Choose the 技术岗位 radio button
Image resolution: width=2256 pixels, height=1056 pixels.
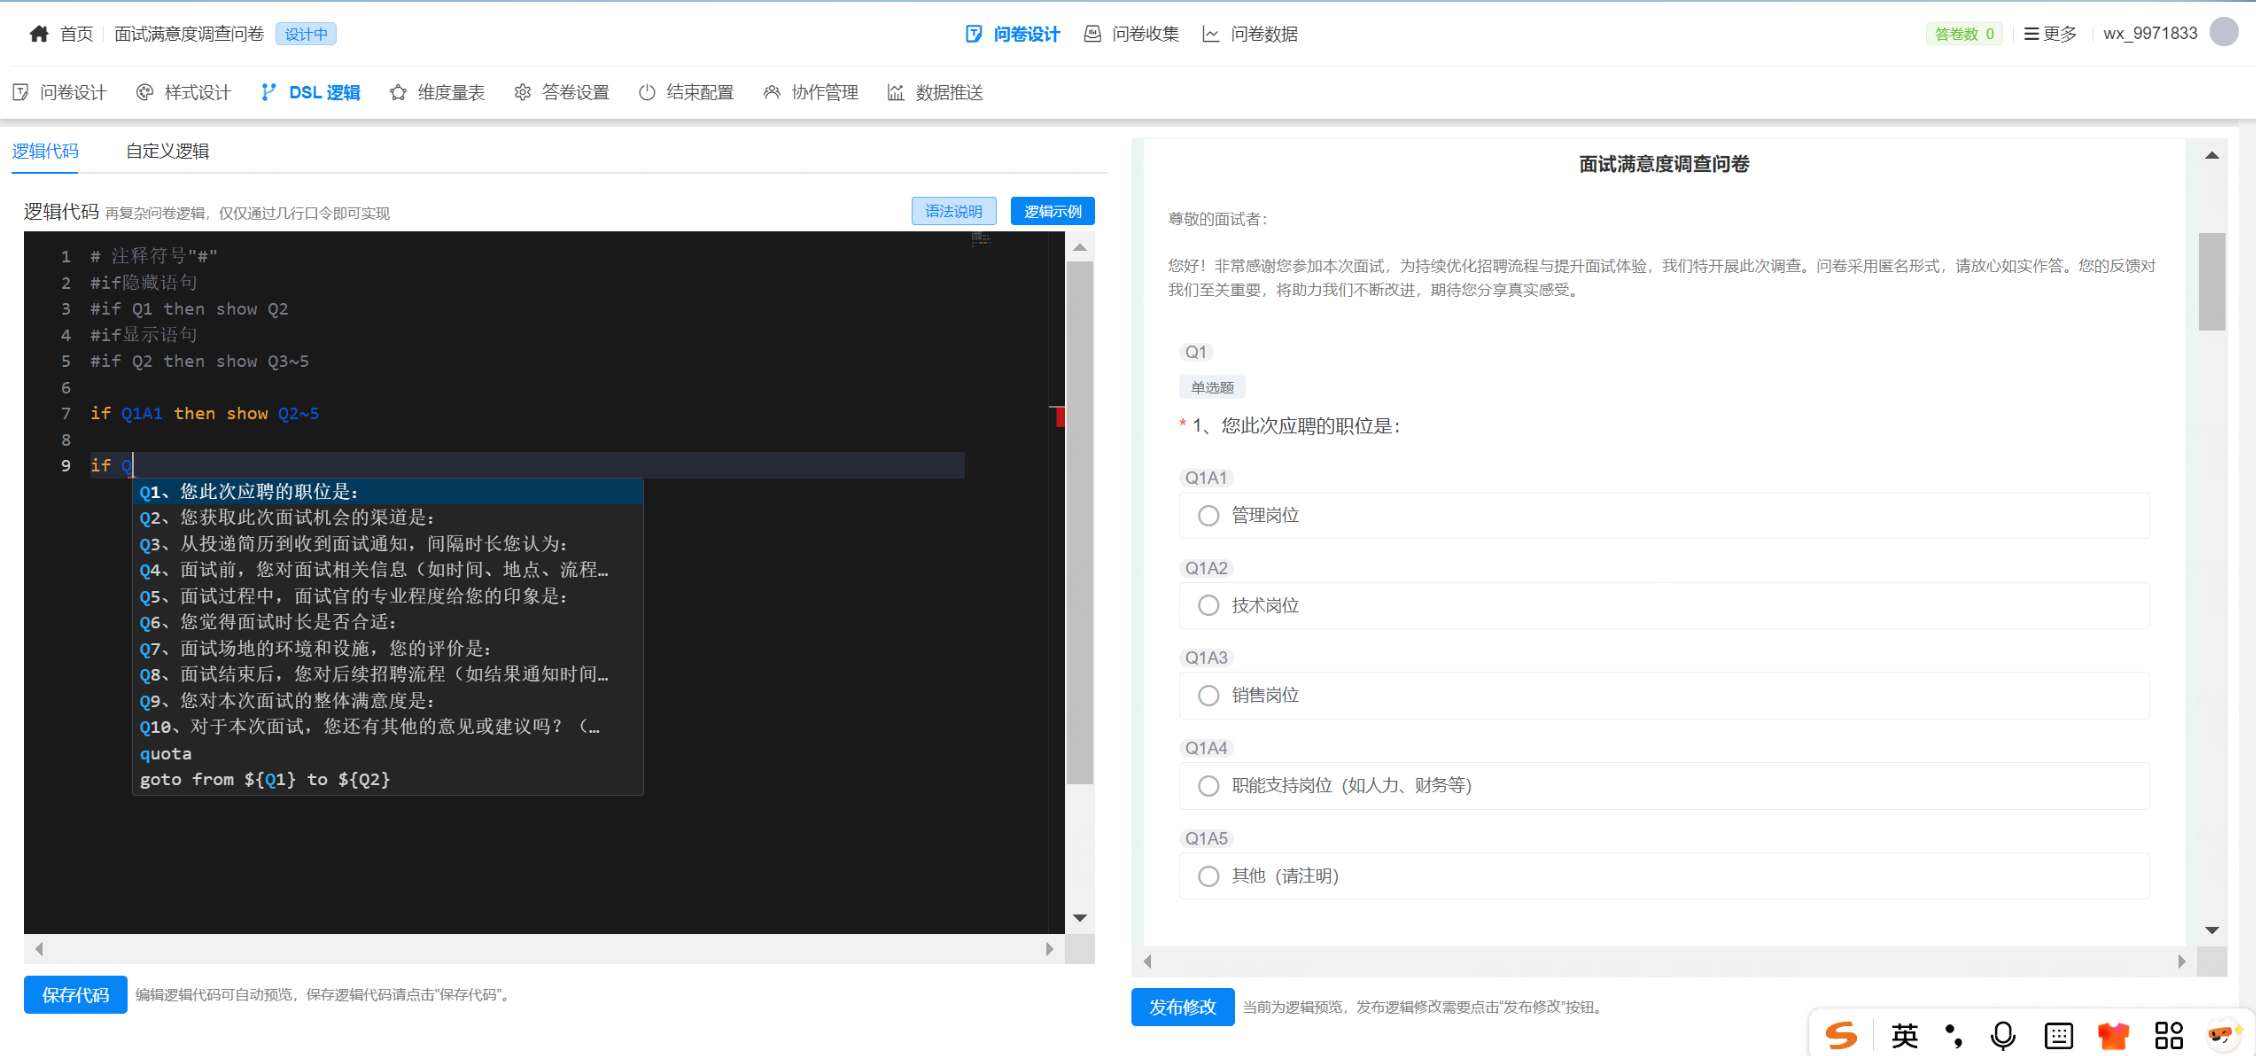[x=1208, y=605]
